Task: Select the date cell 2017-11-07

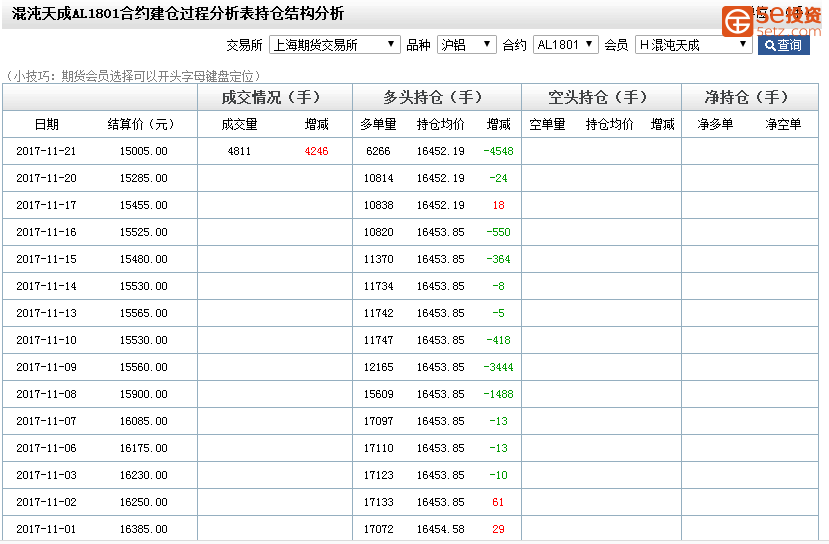Action: click(x=47, y=421)
